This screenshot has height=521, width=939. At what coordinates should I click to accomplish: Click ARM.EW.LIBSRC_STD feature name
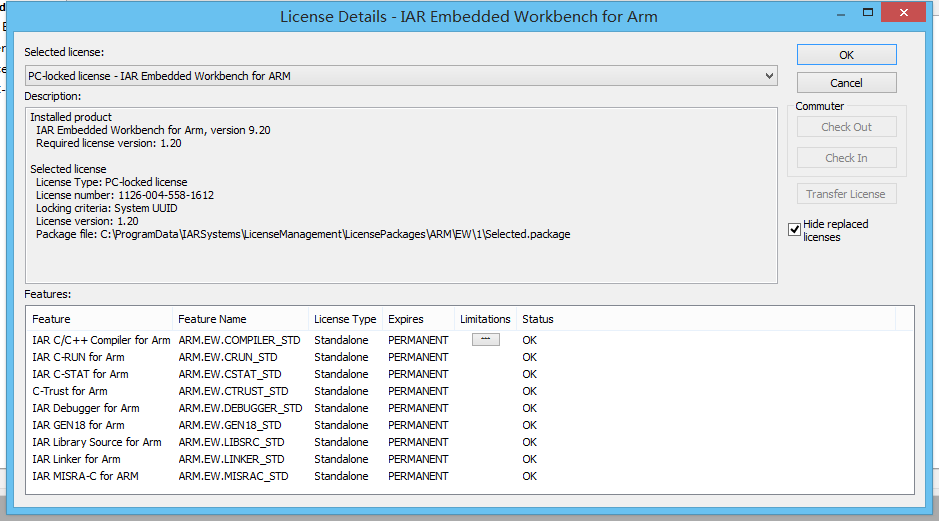[x=232, y=442]
